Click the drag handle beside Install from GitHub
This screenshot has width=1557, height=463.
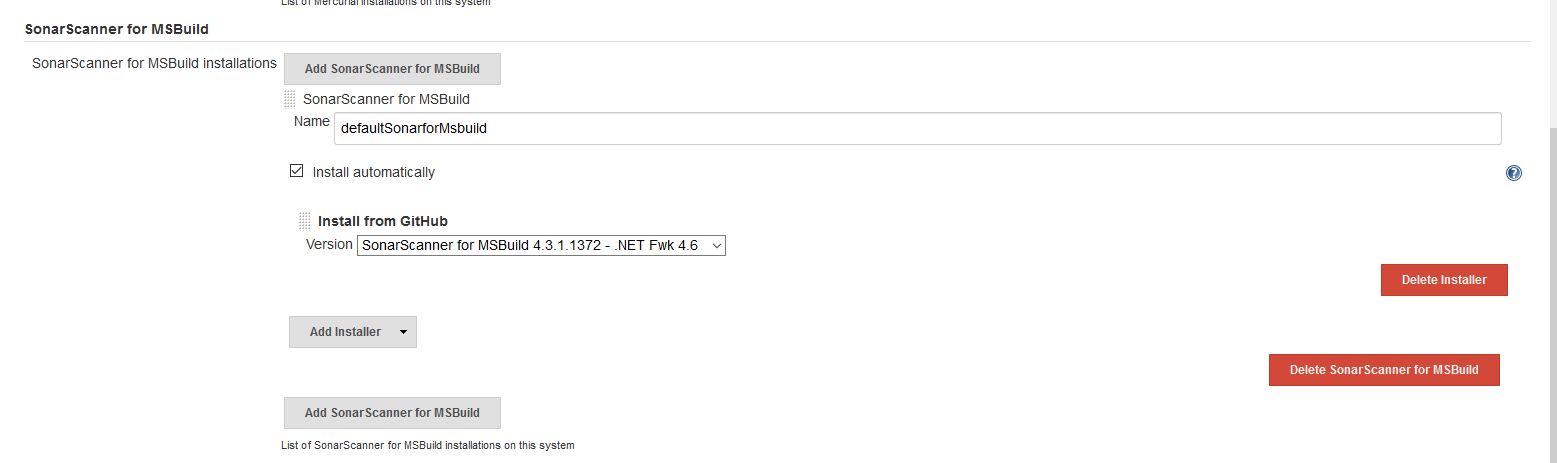coord(304,221)
